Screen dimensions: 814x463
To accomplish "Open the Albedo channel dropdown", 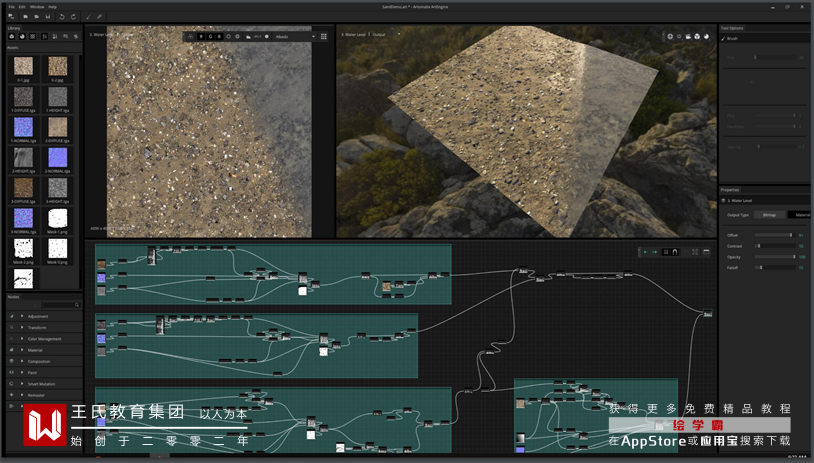I will tap(295, 36).
